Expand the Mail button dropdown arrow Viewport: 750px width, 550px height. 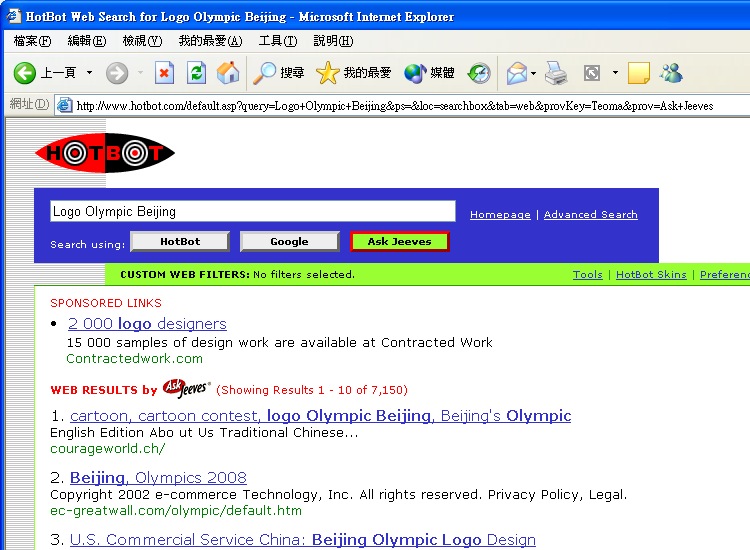click(x=534, y=73)
